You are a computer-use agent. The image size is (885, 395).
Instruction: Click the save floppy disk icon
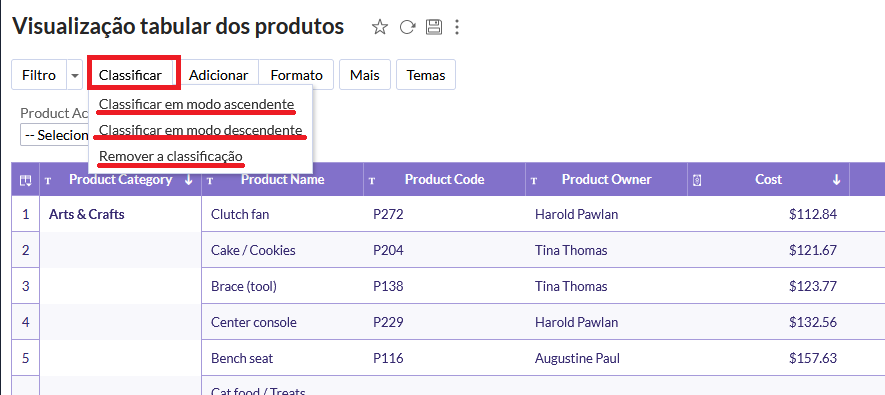433,27
